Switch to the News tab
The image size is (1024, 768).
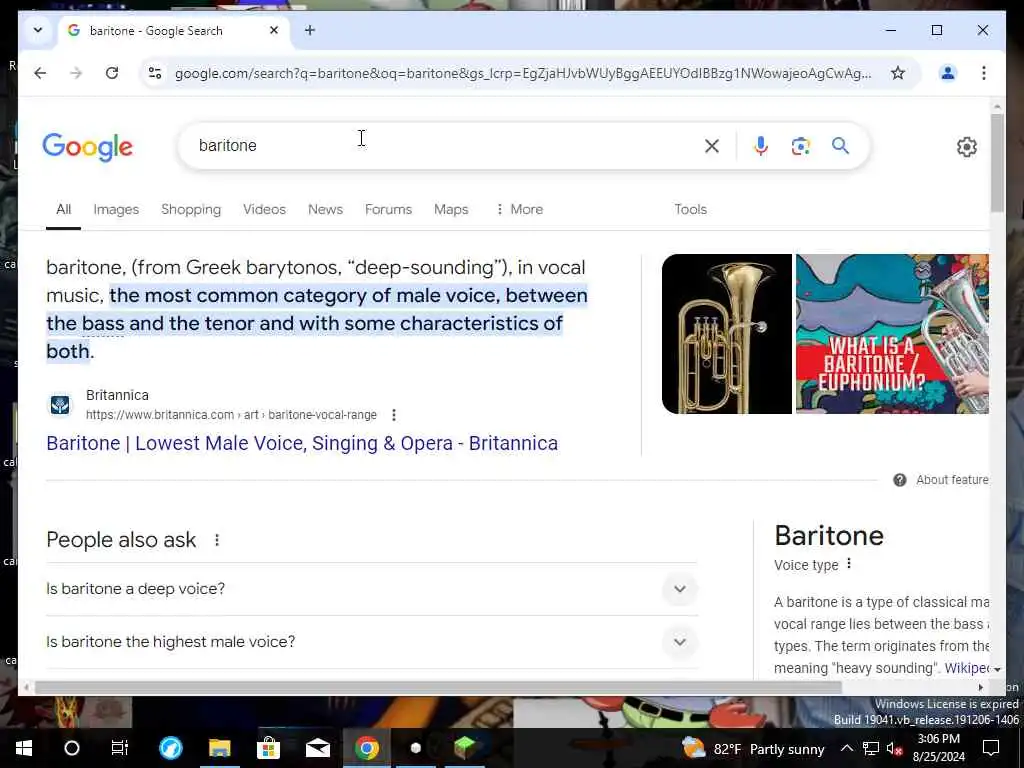(325, 210)
